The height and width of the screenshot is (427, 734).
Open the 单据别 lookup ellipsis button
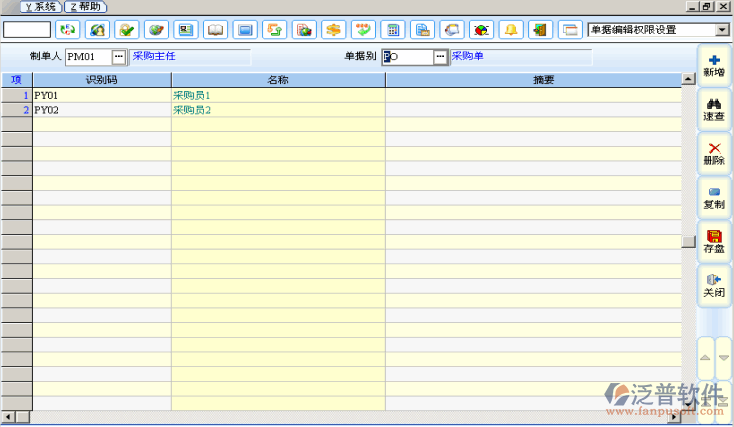tap(440, 57)
